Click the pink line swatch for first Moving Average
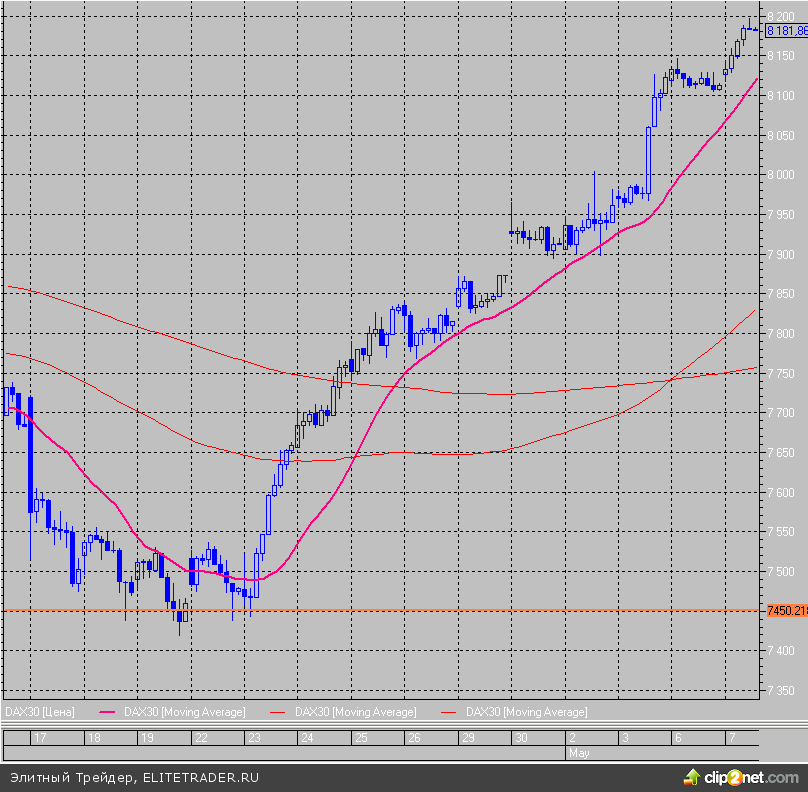 pos(107,712)
